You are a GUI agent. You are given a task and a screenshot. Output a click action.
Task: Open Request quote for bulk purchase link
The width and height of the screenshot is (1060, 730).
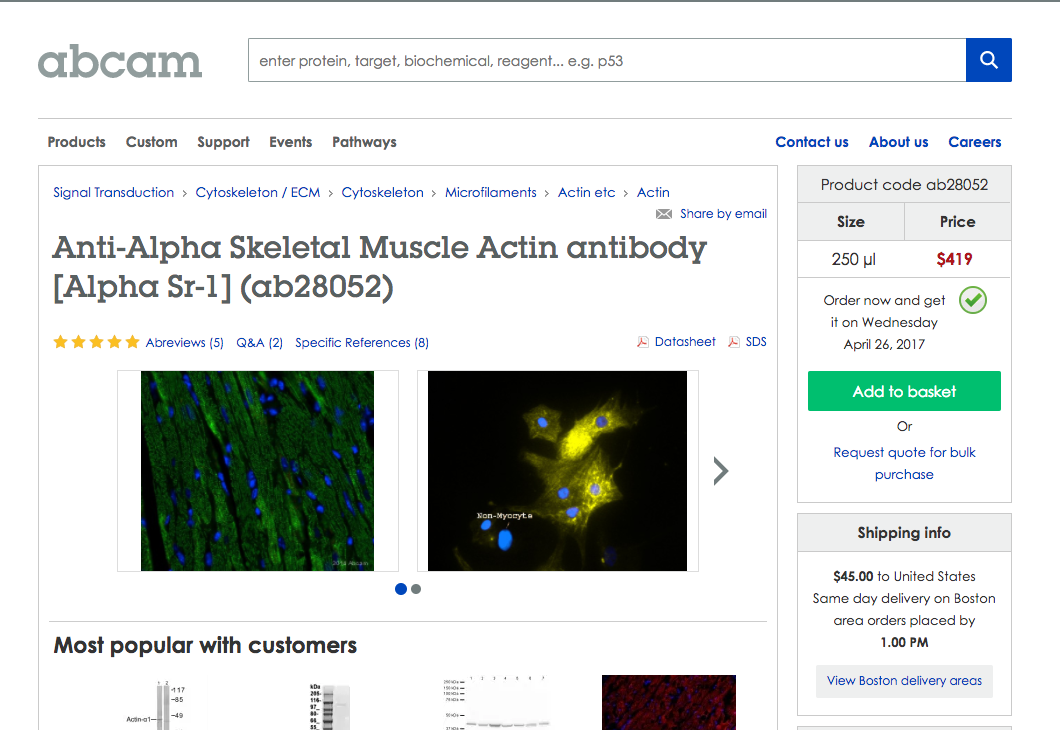tap(905, 463)
